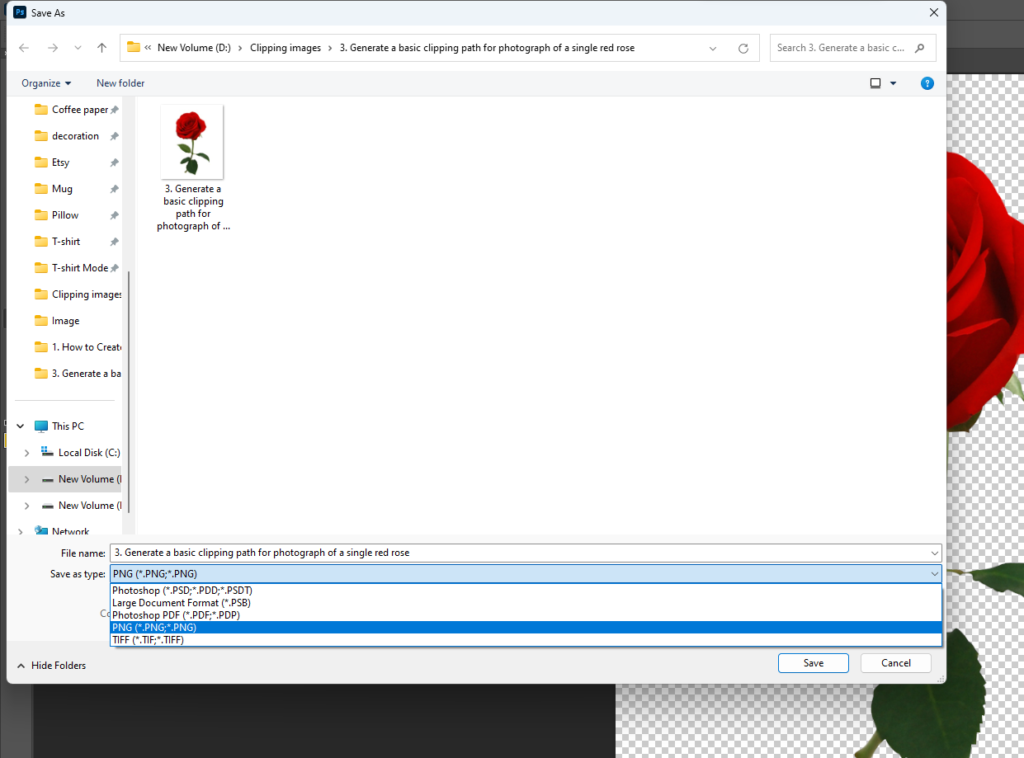The height and width of the screenshot is (758, 1024).
Task: Select Network in navigation pane
Action: pyautogui.click(x=63, y=531)
